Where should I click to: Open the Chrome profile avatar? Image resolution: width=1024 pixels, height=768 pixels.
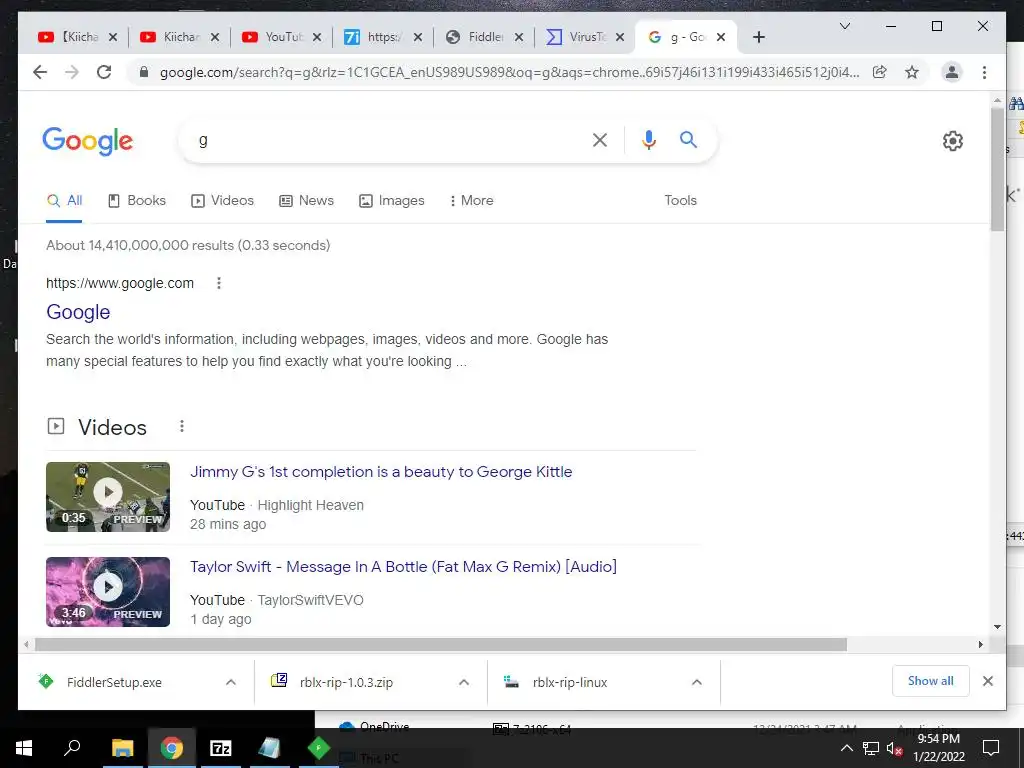(x=952, y=72)
